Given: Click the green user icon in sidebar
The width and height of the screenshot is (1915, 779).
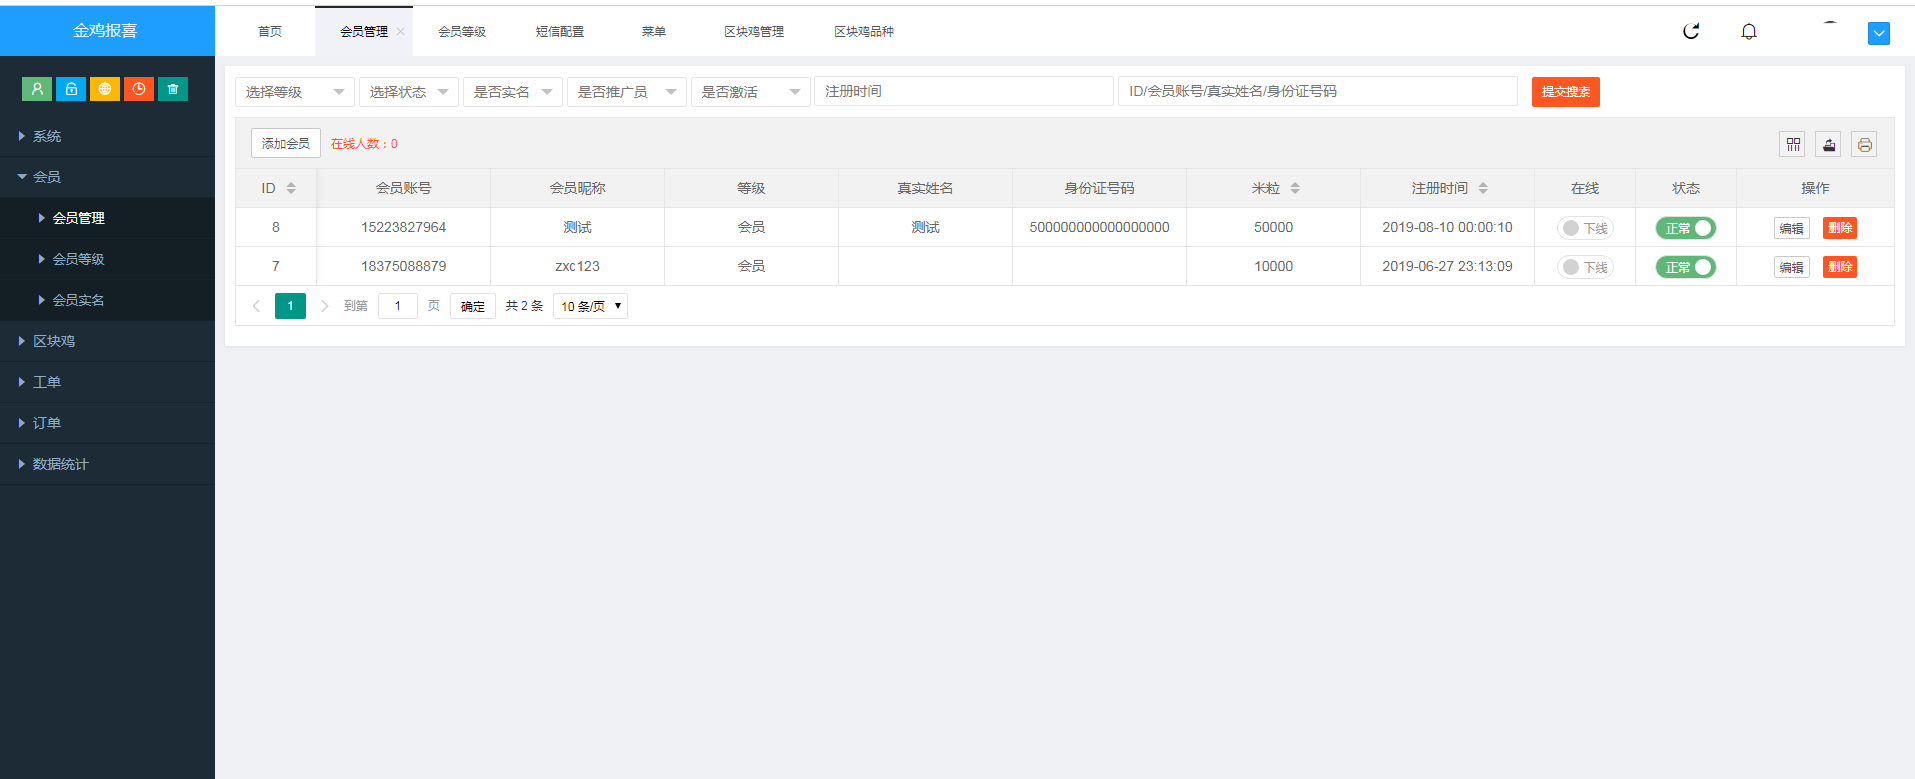Looking at the screenshot, I should (x=37, y=89).
